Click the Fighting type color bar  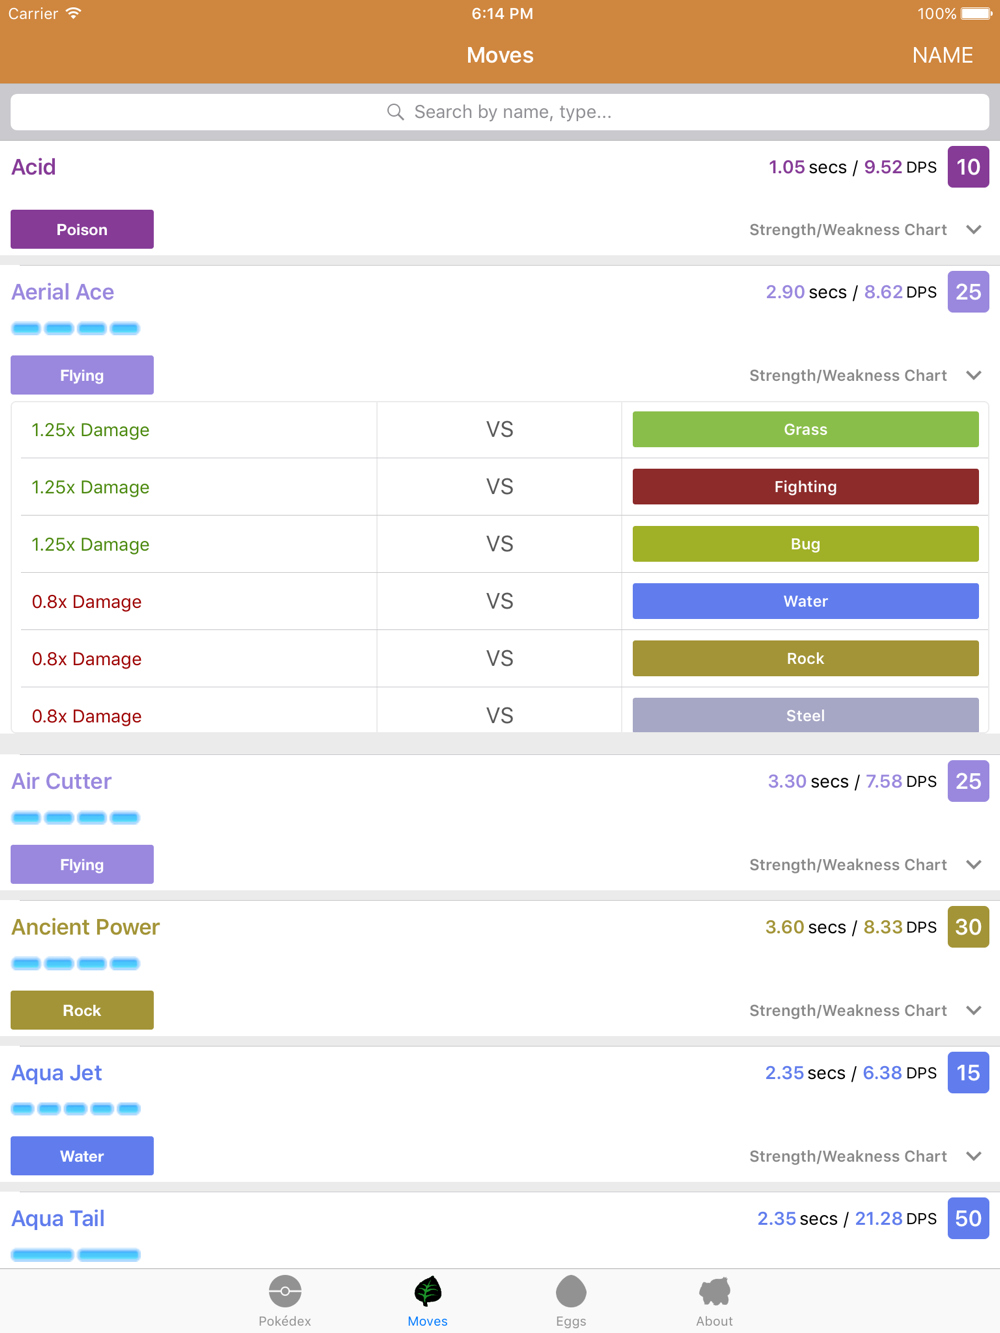coord(806,487)
